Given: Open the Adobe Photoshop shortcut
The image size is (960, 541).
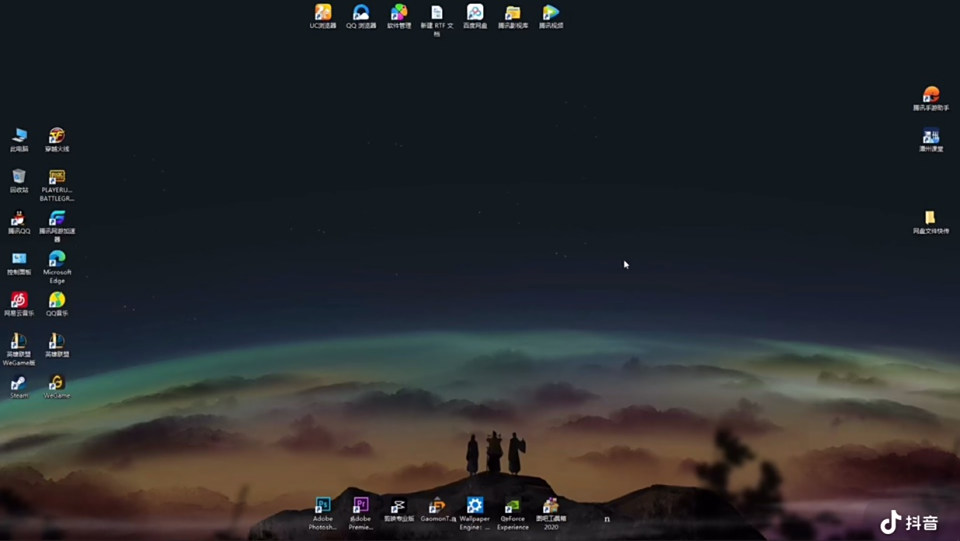Looking at the screenshot, I should tap(323, 513).
